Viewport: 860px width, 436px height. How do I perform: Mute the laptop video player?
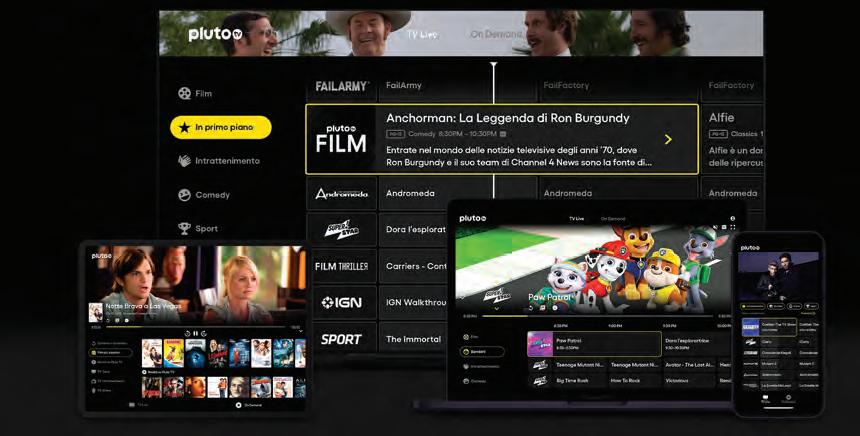click(715, 227)
